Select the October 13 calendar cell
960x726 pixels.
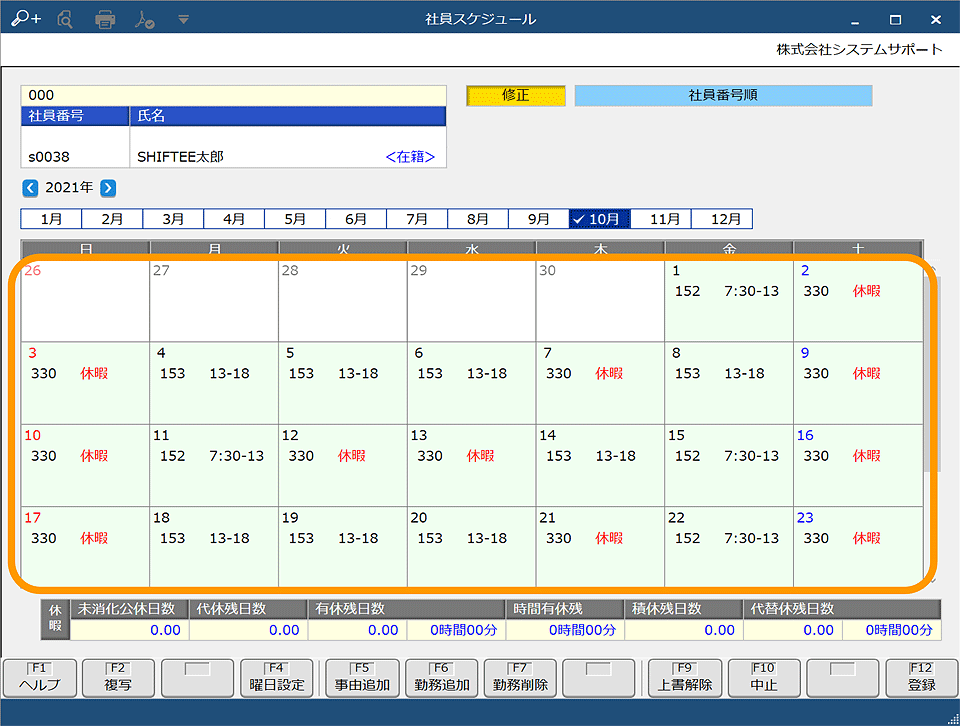coord(471,464)
